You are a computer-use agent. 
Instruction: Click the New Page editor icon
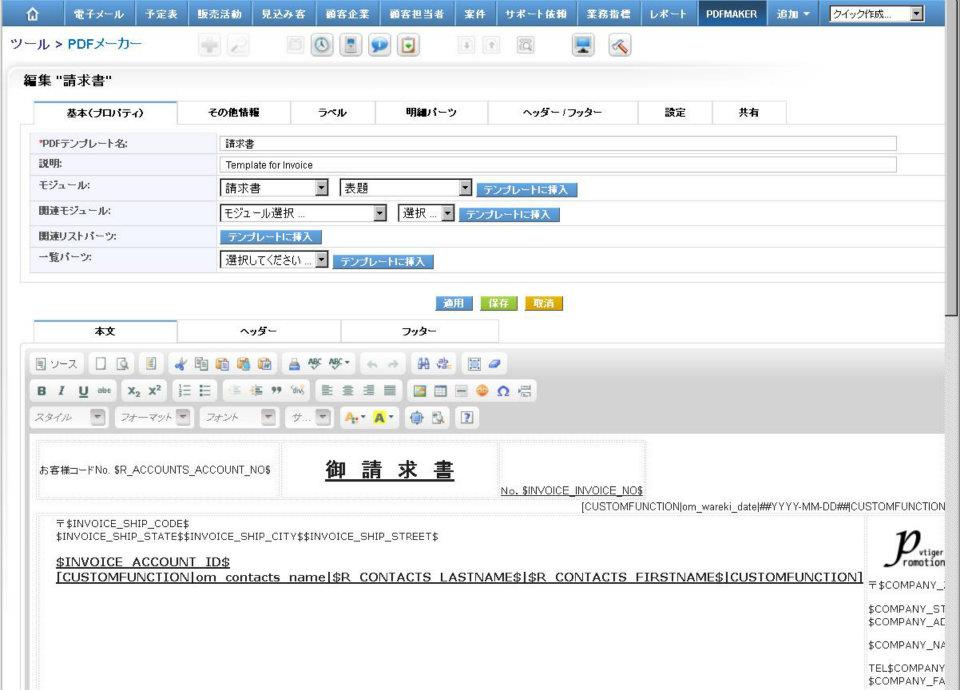pos(101,364)
